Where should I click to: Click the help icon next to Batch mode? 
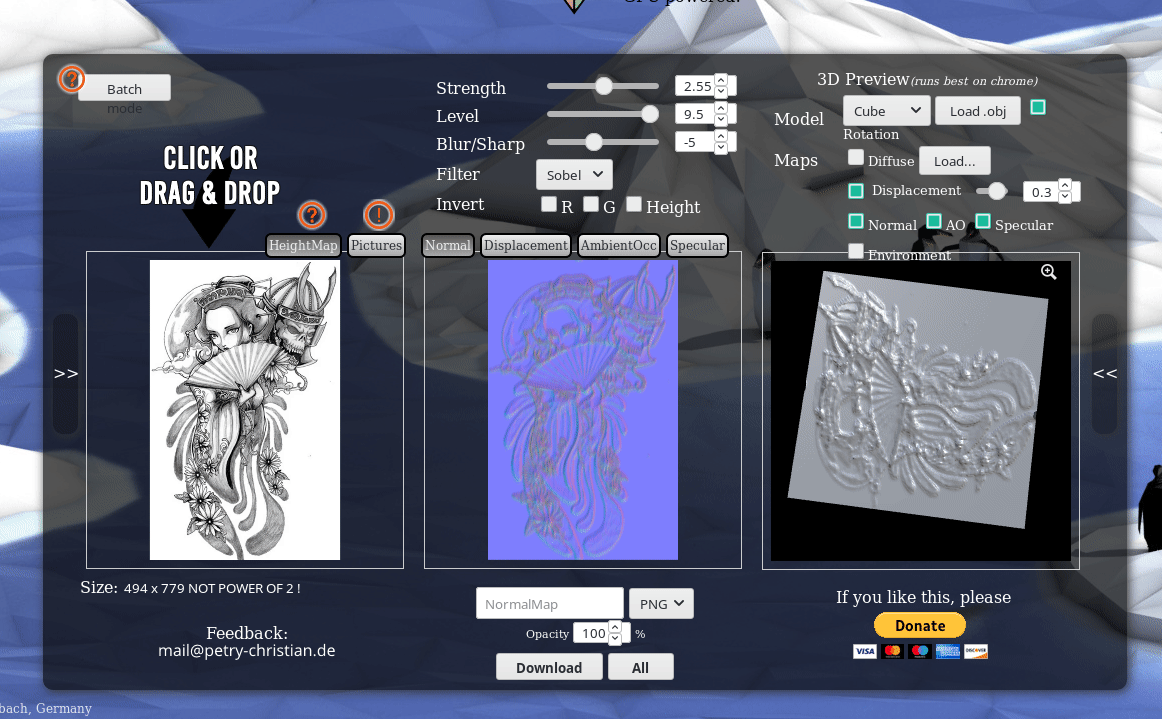point(70,78)
